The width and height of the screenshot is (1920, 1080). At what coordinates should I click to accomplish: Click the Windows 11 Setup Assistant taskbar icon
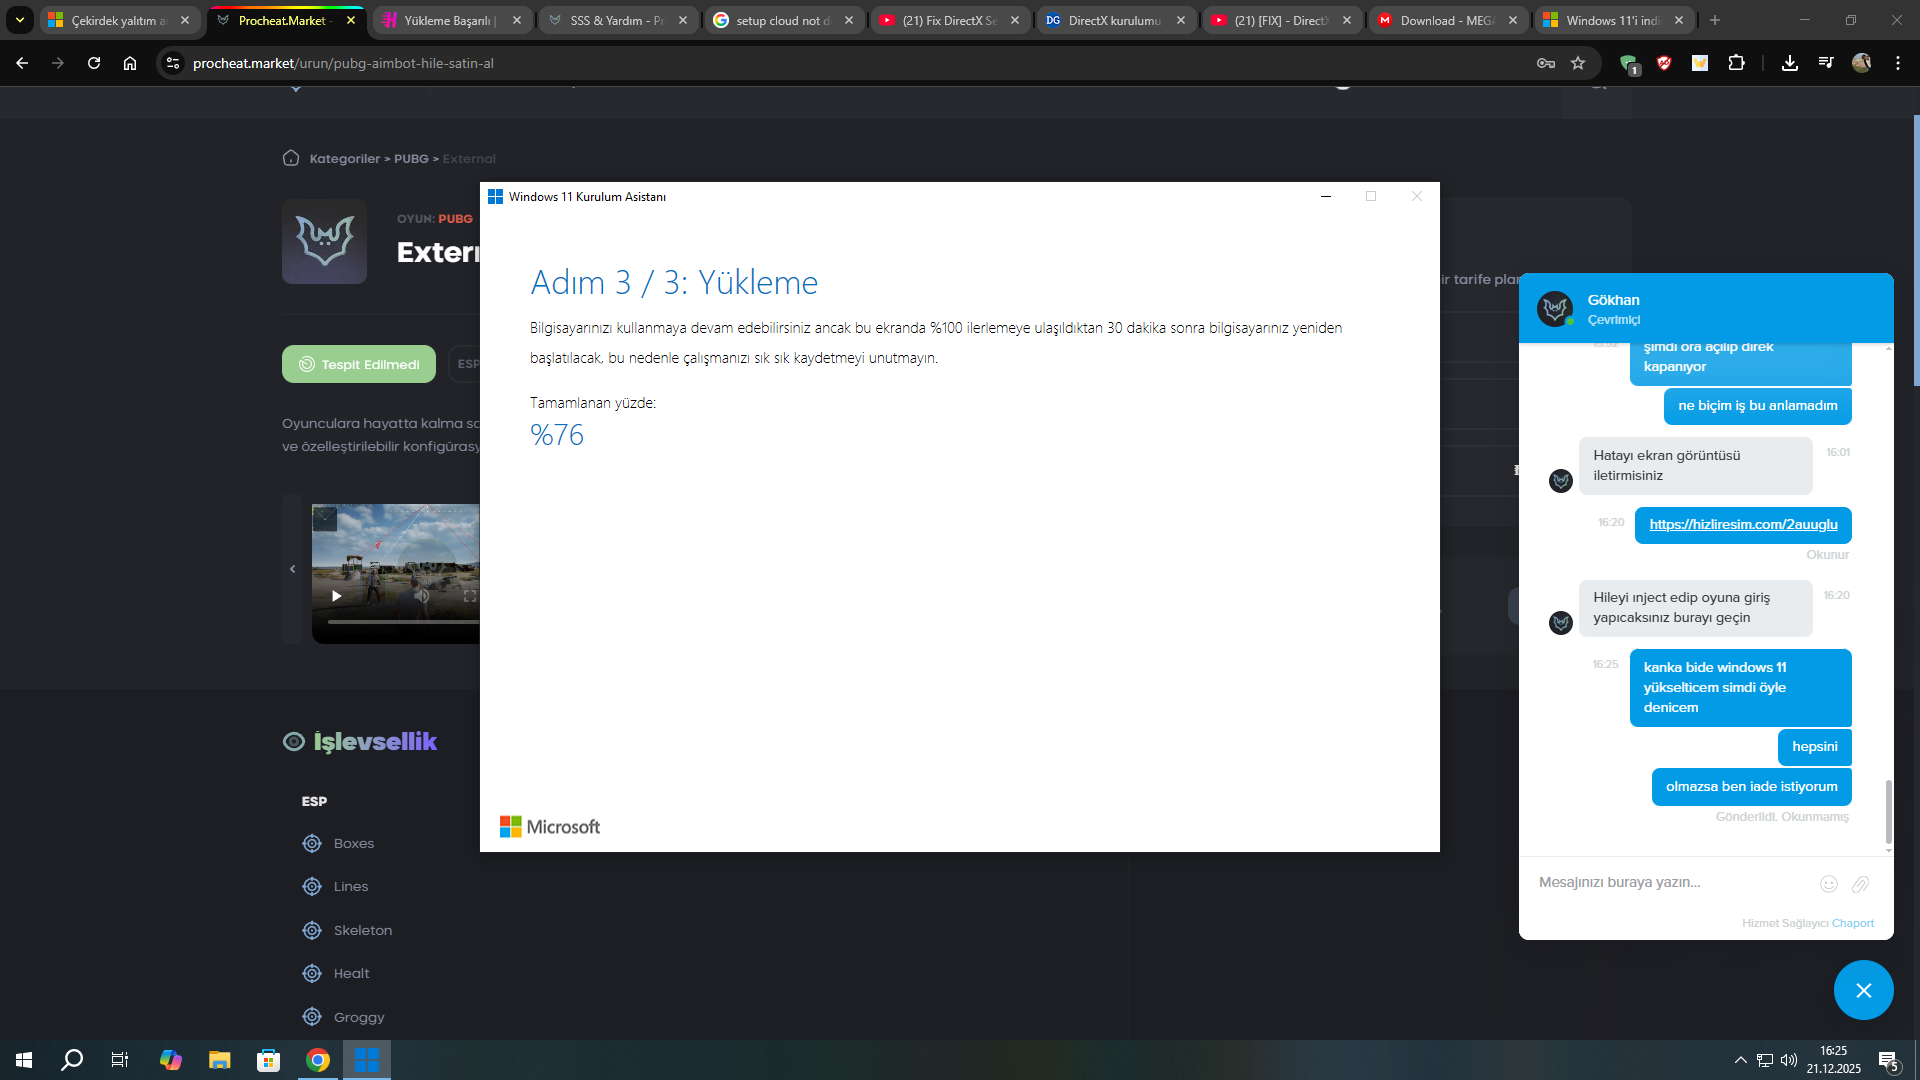pos(367,1060)
